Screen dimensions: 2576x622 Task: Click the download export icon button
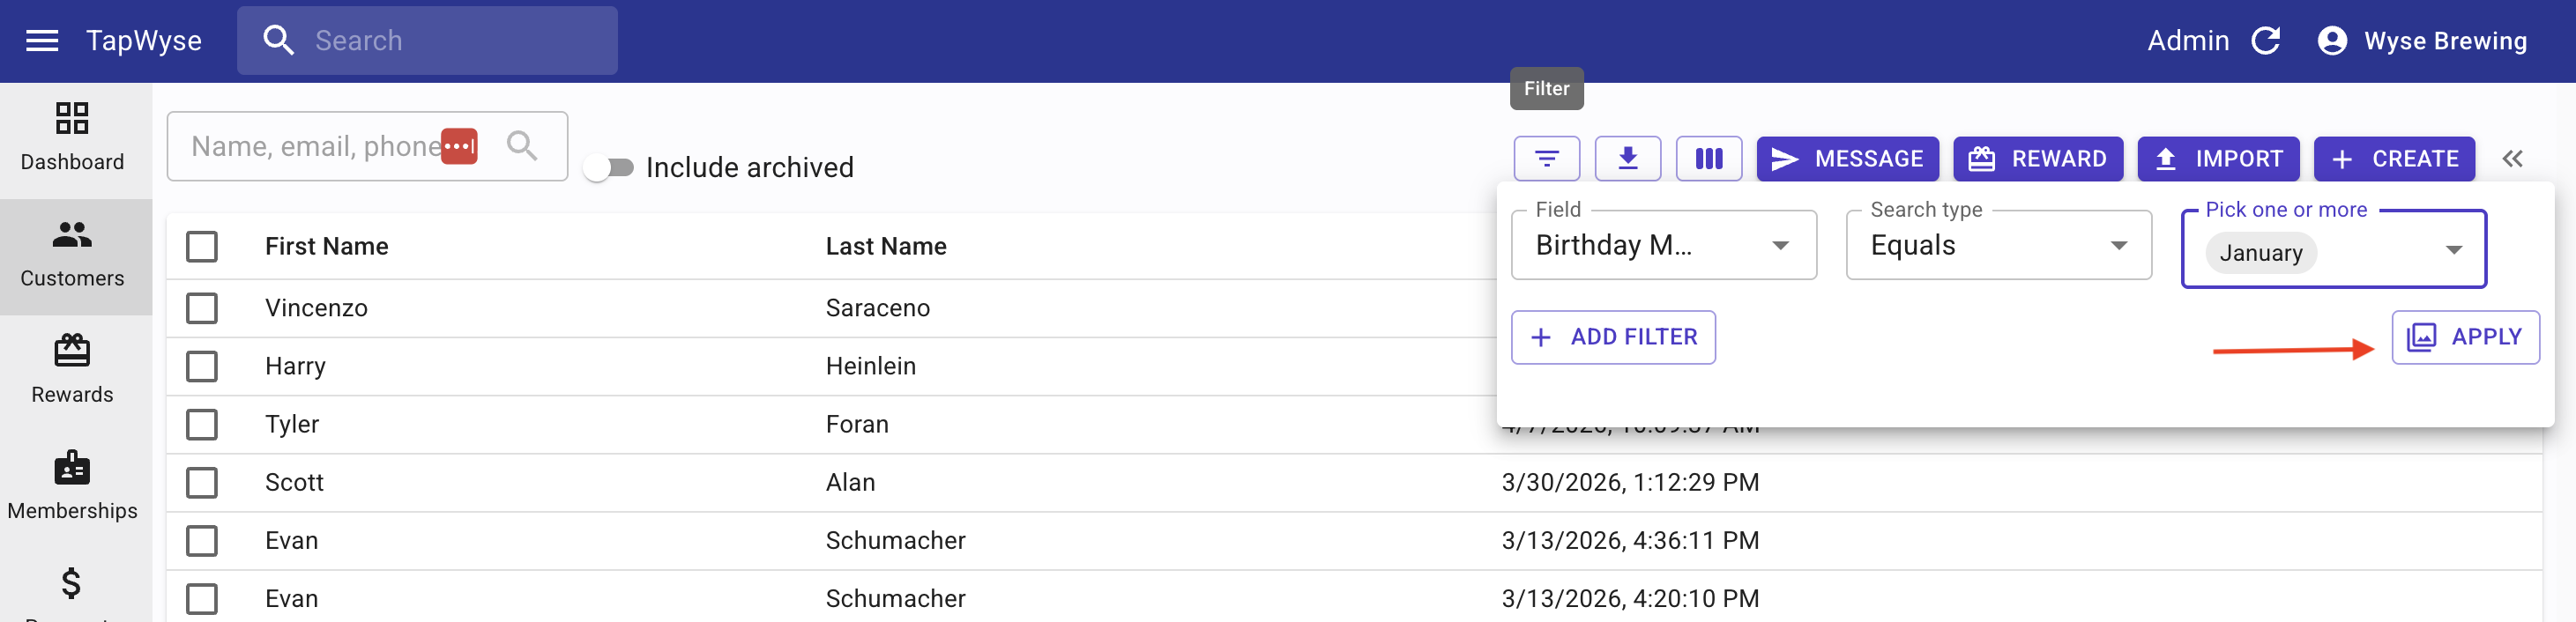pyautogui.click(x=1627, y=159)
